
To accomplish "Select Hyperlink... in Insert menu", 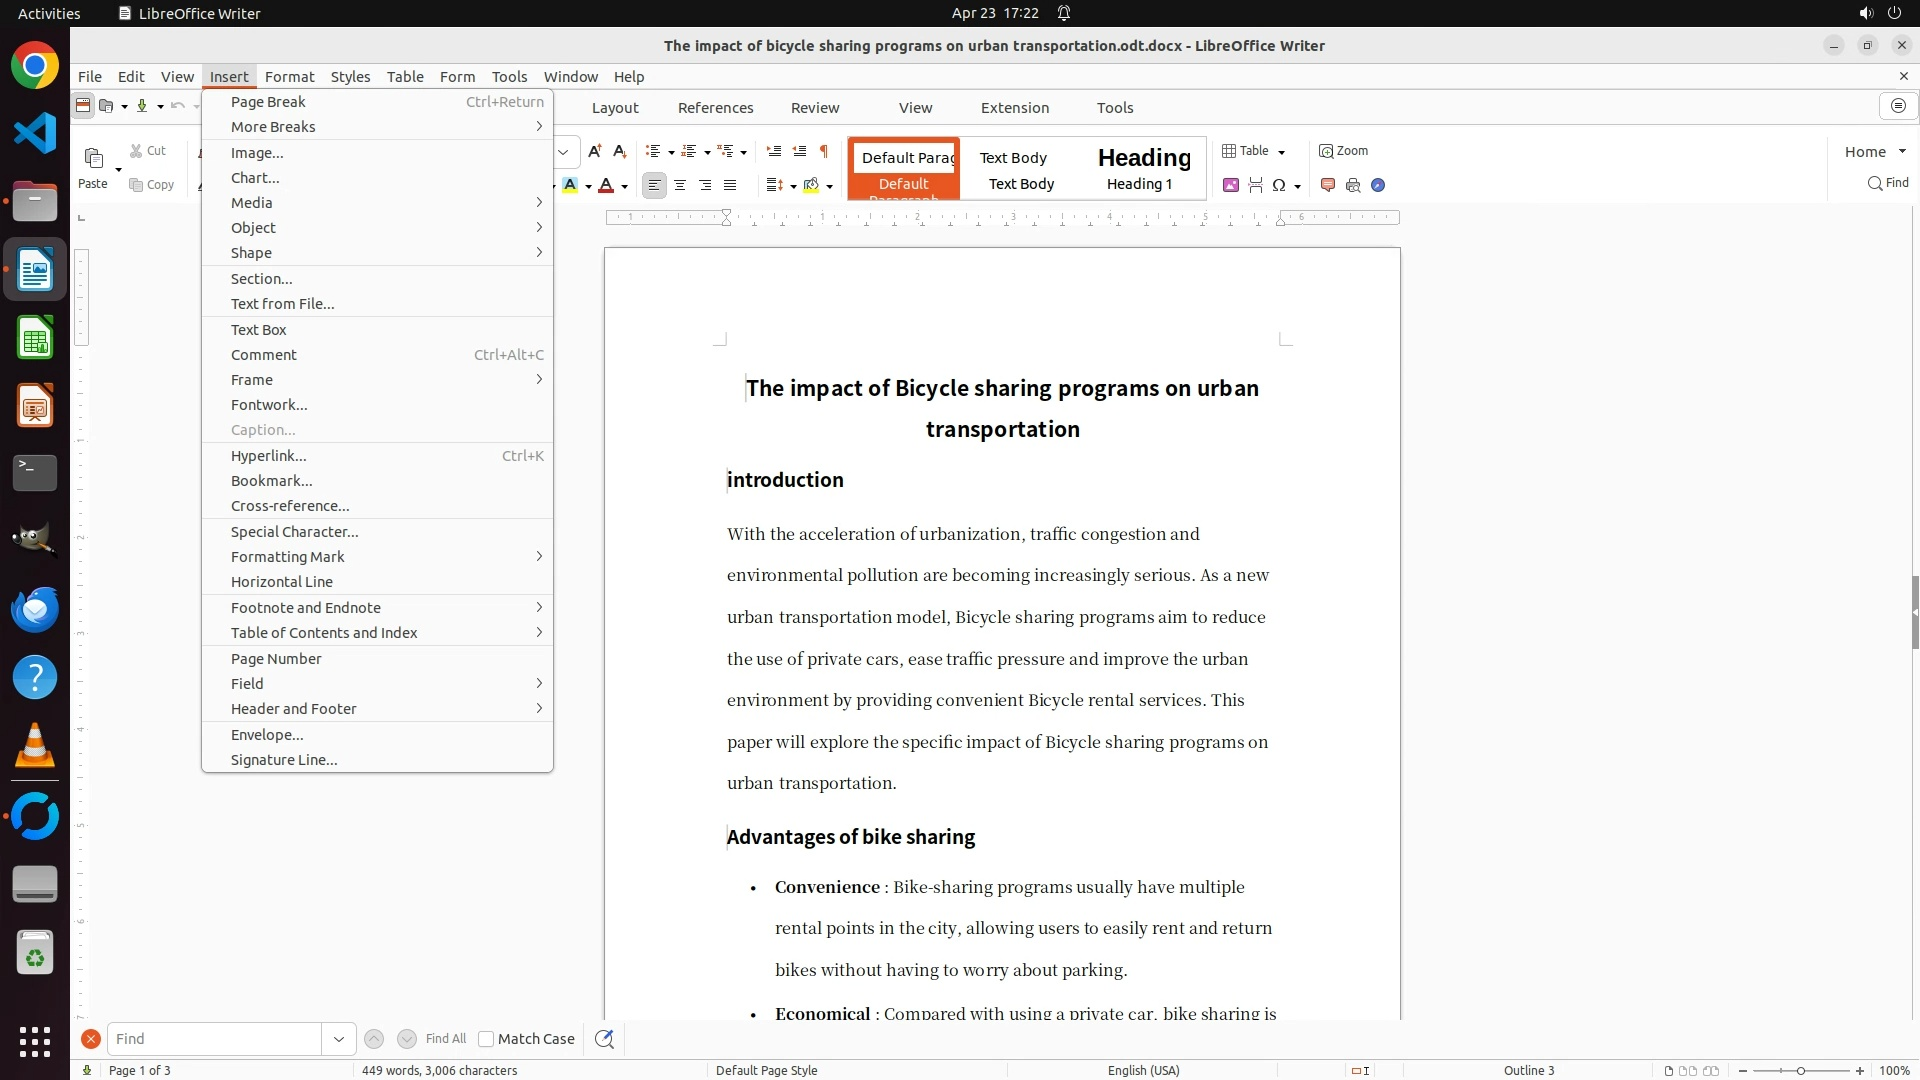I will [x=268, y=456].
